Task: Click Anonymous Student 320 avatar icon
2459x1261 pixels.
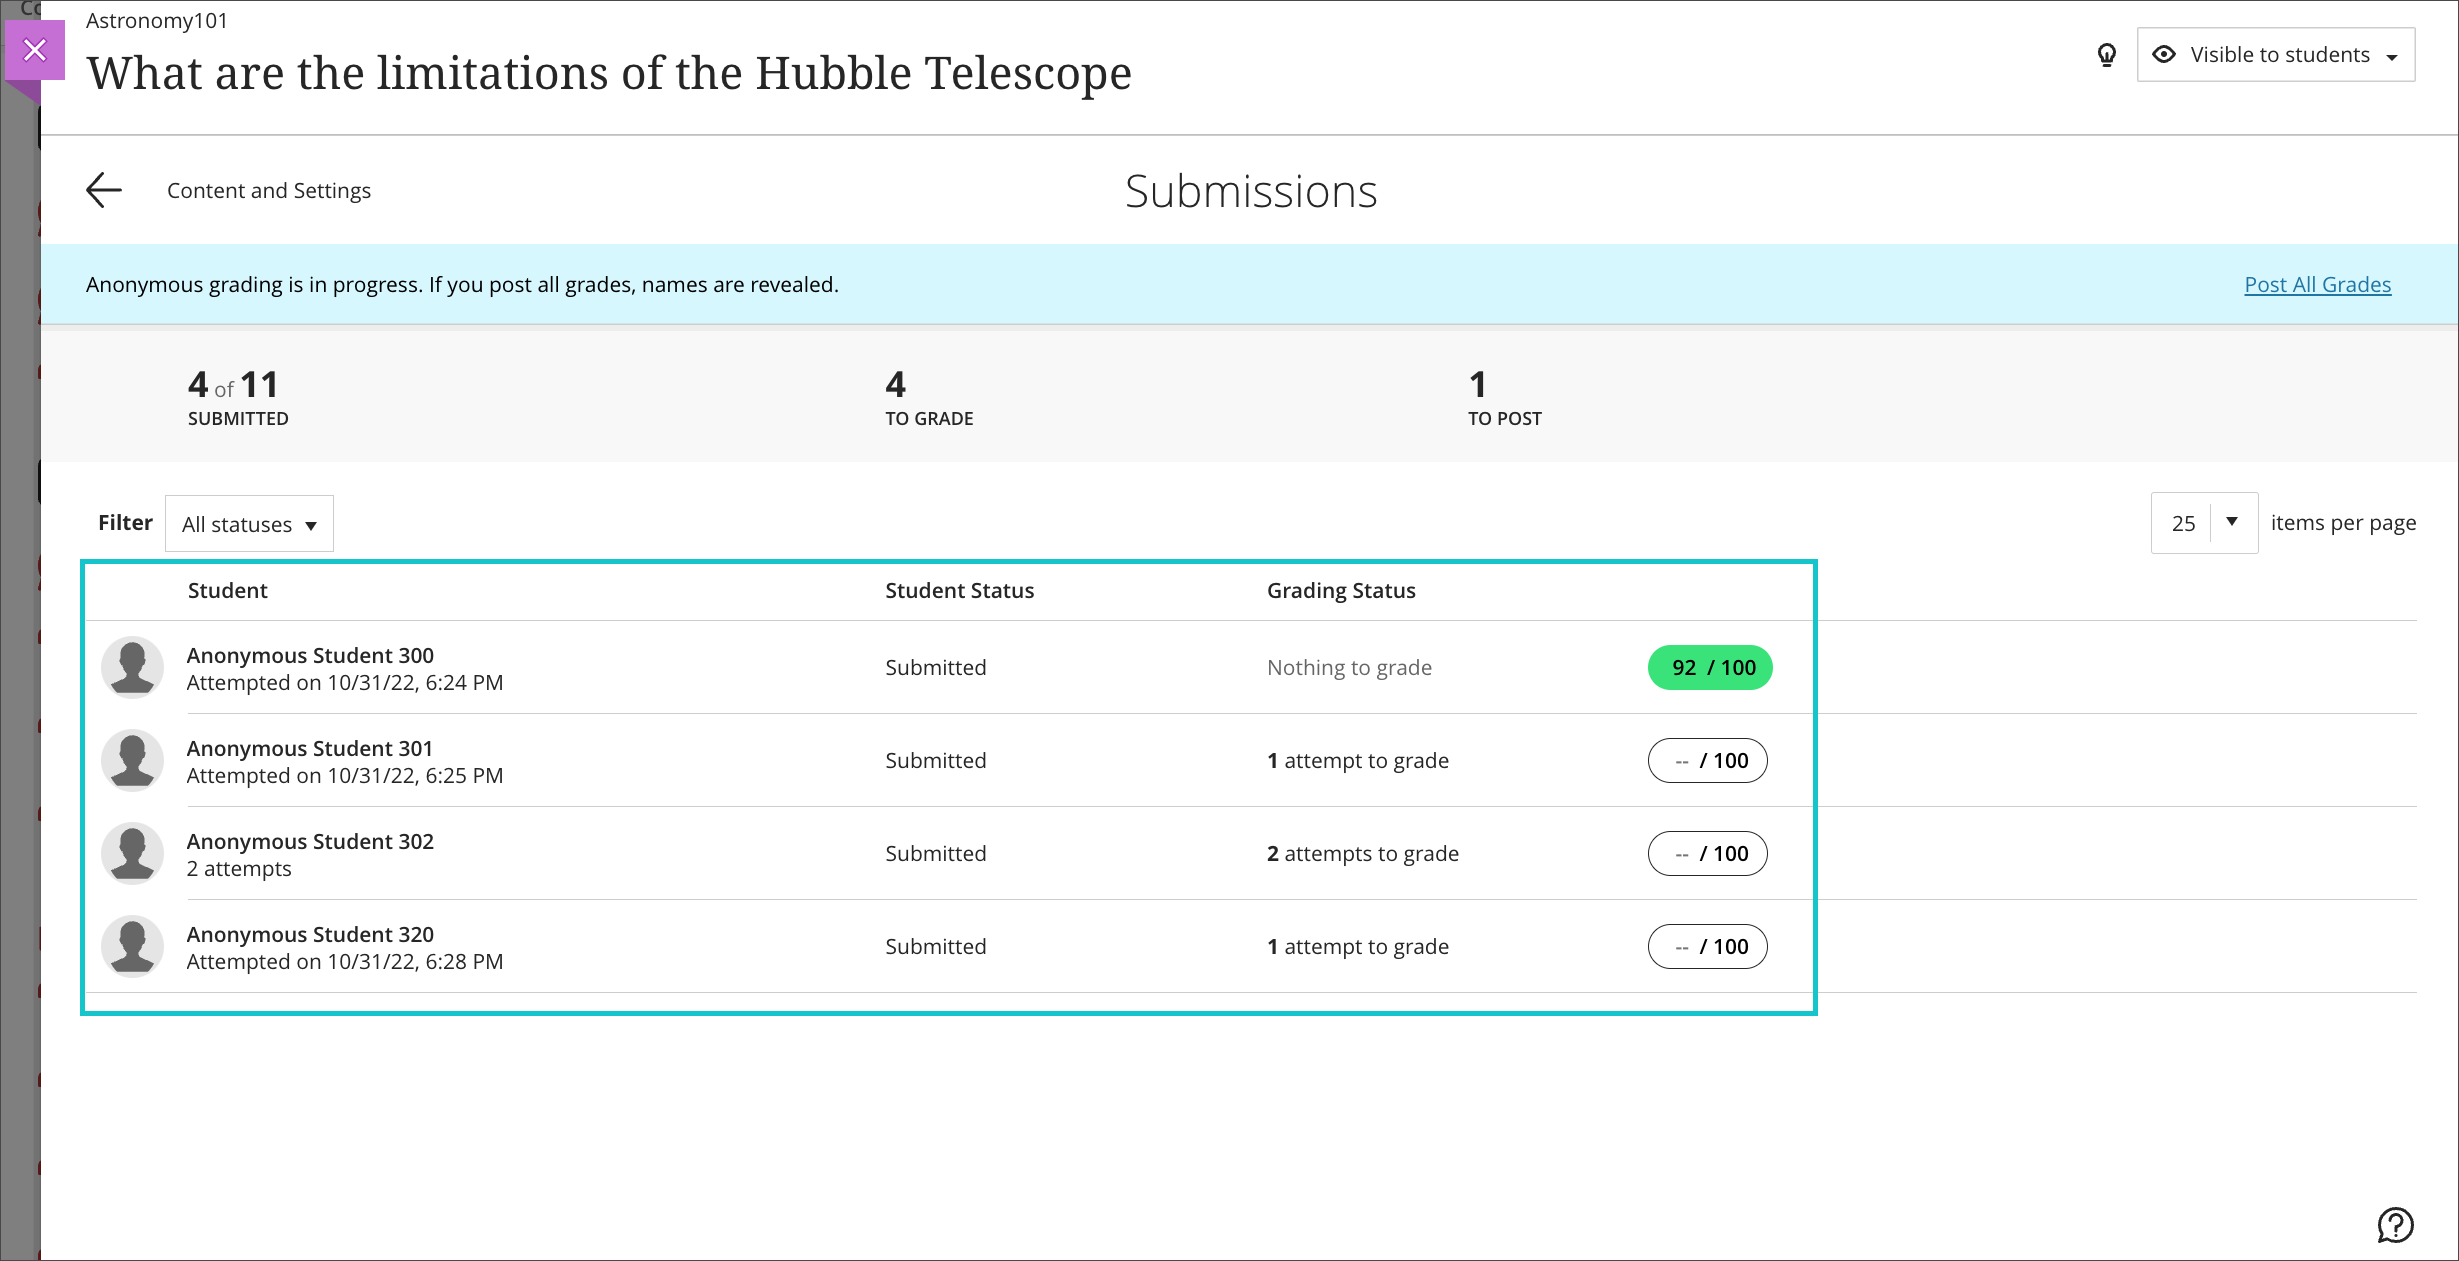Action: pos(130,944)
